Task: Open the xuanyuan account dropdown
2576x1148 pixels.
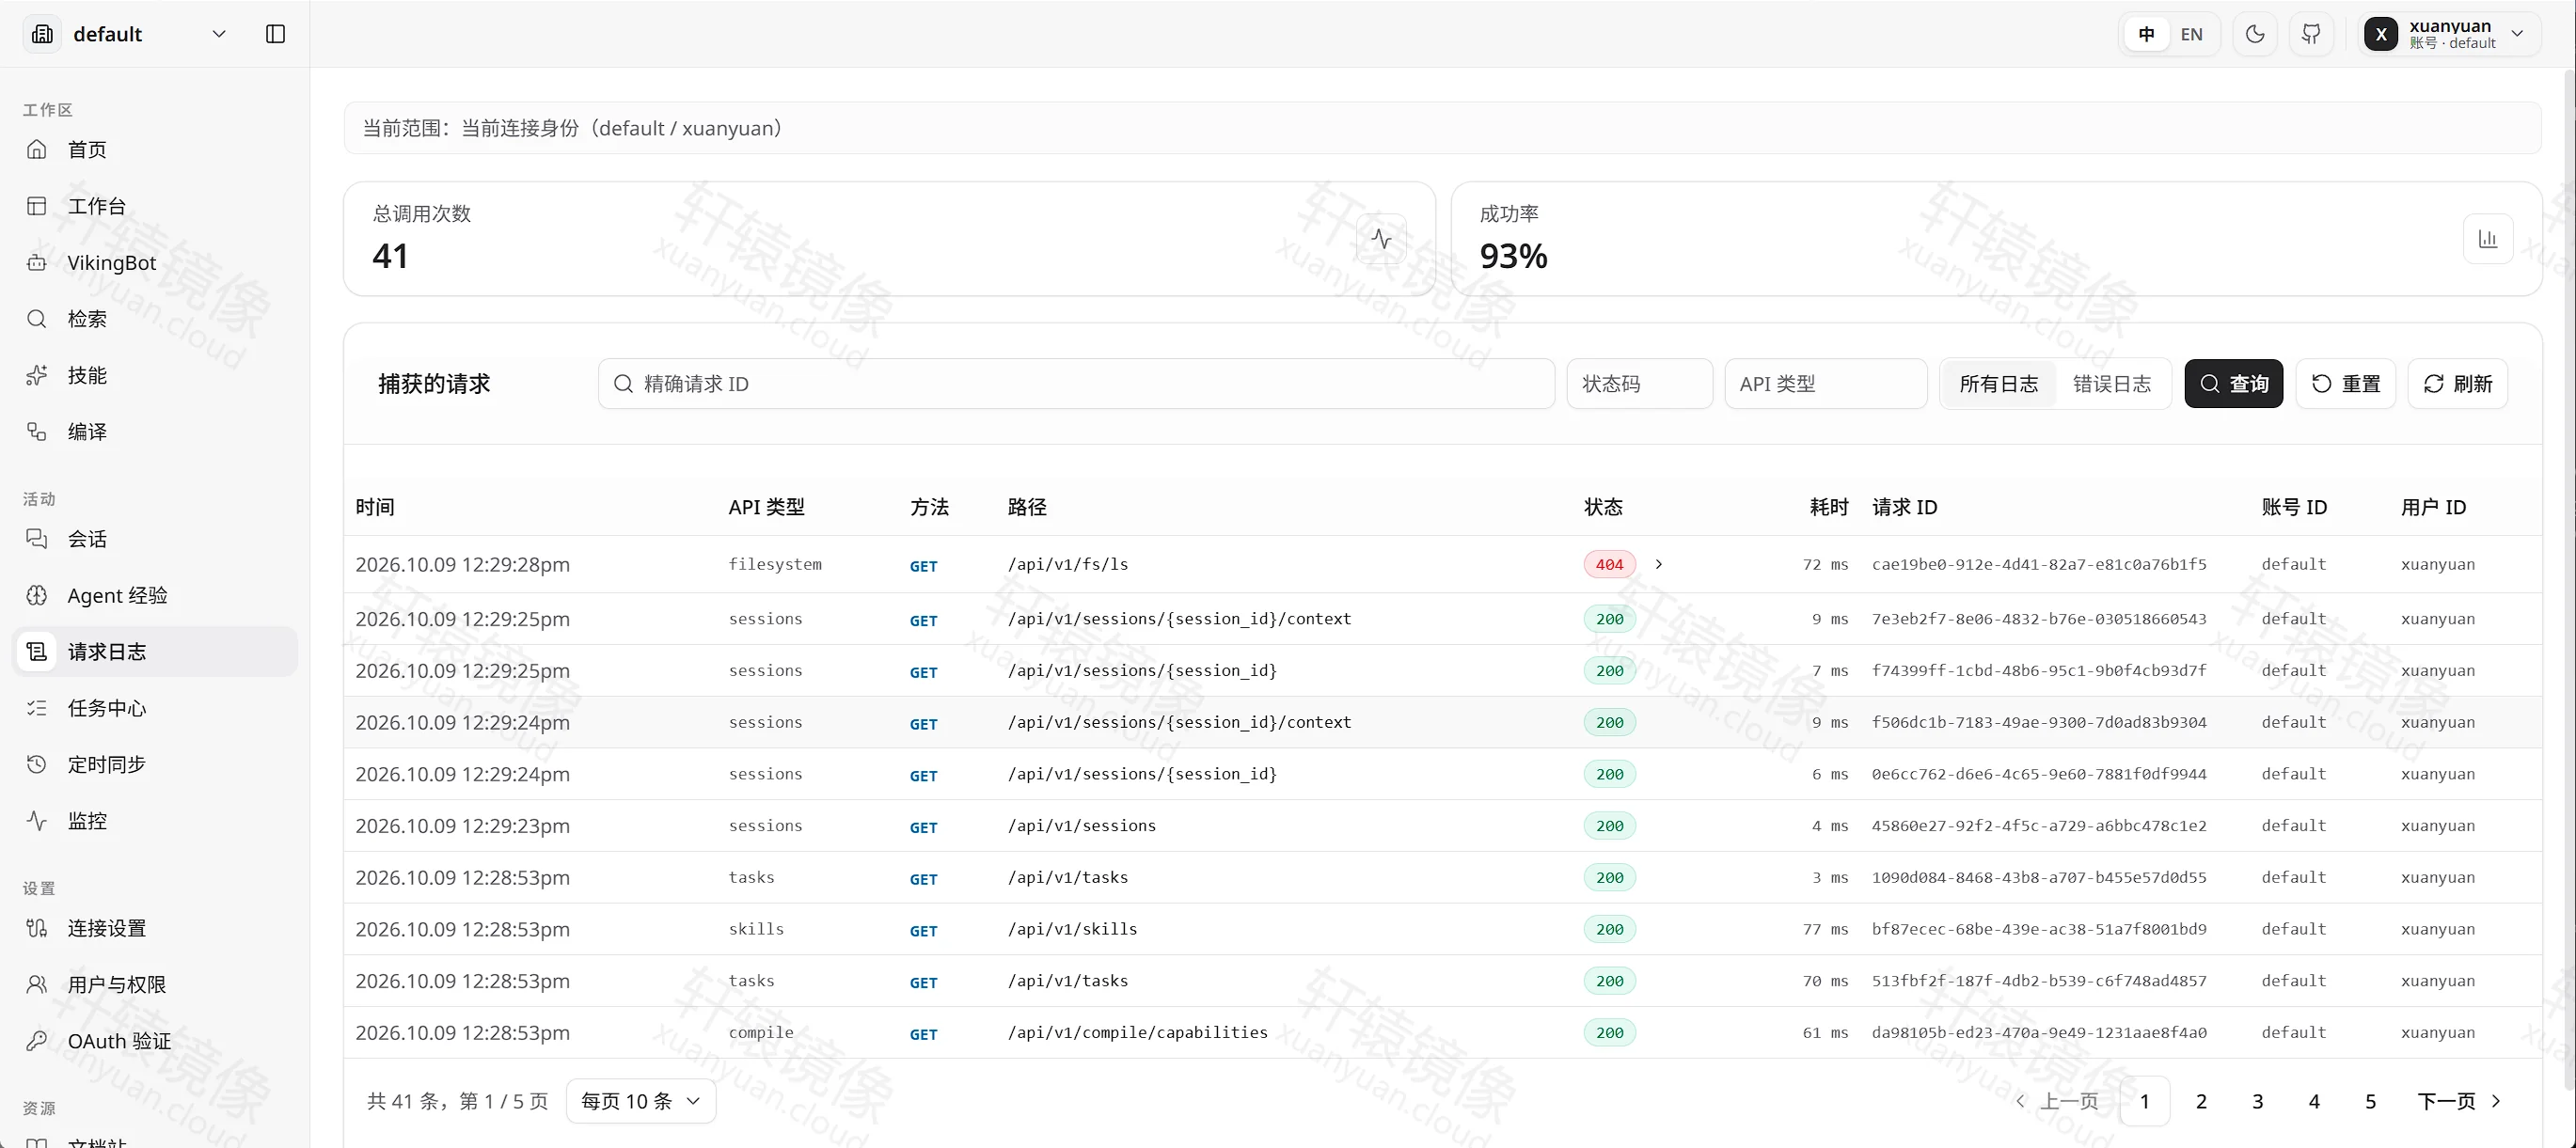Action: (2449, 34)
